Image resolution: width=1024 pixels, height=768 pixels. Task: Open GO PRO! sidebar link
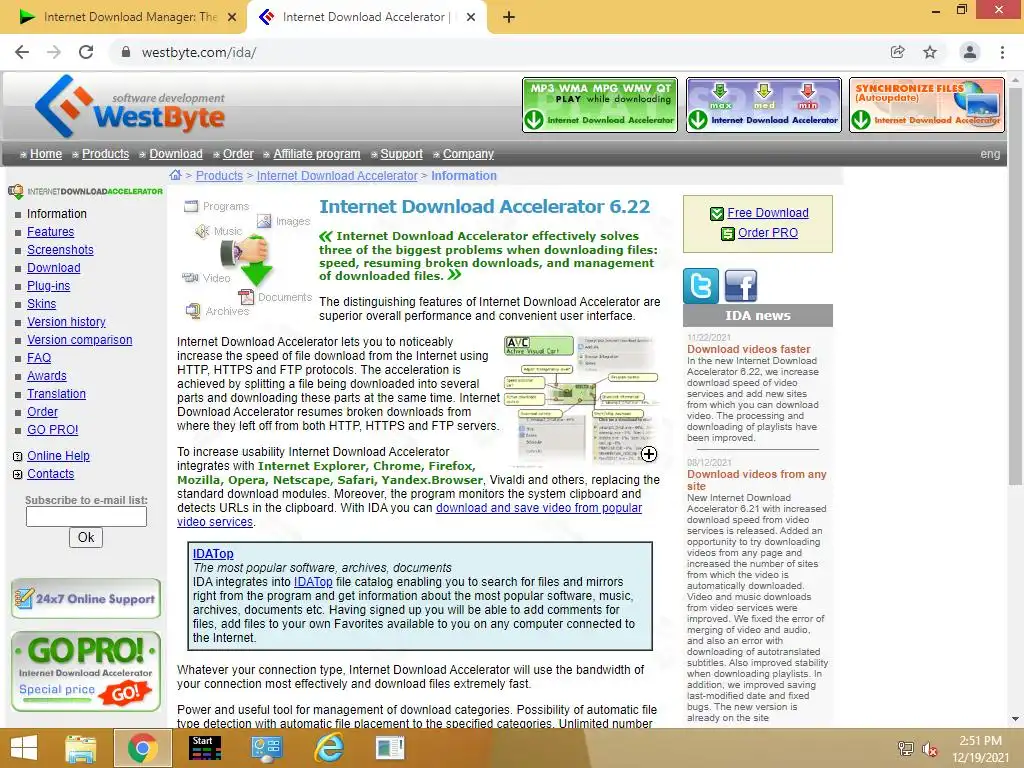tap(52, 430)
